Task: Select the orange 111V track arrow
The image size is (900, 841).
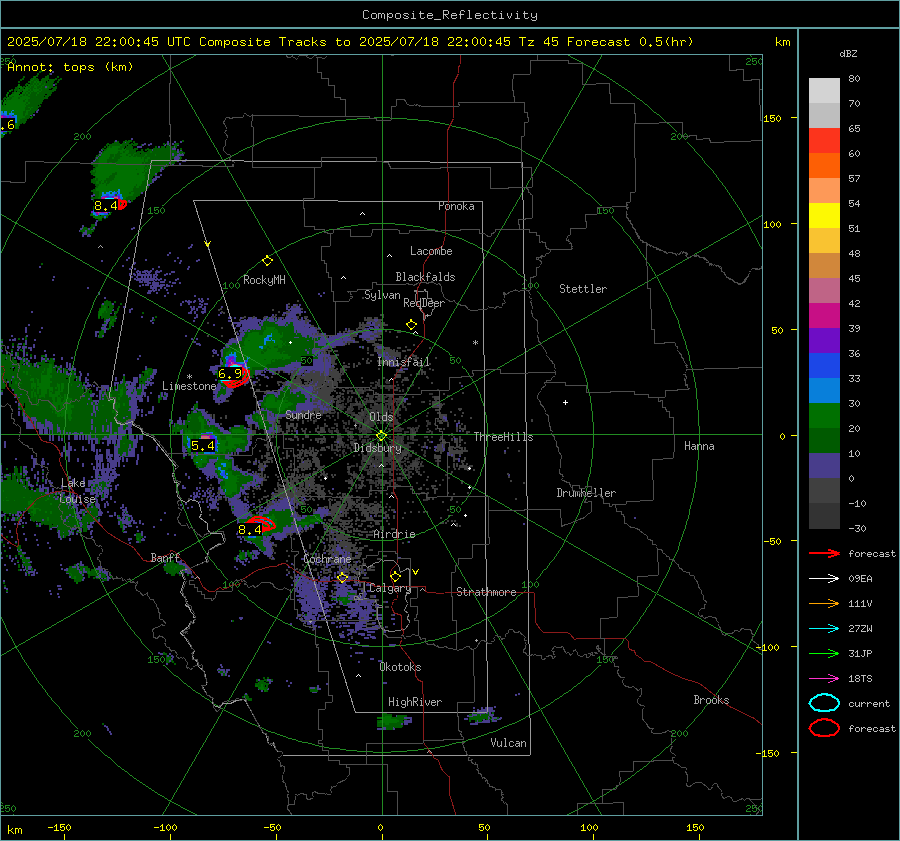Action: tap(824, 603)
